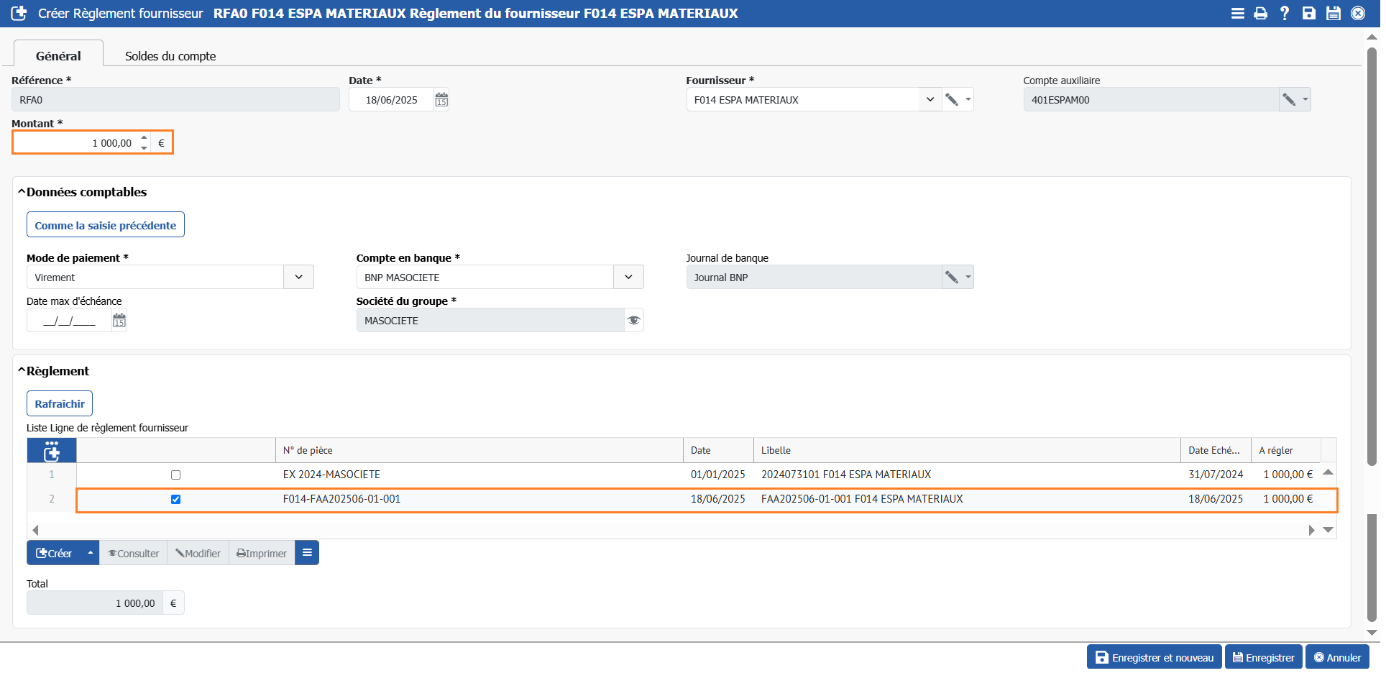Click the printer icon in title bar
The width and height of the screenshot is (1386, 673).
pos(1260,14)
